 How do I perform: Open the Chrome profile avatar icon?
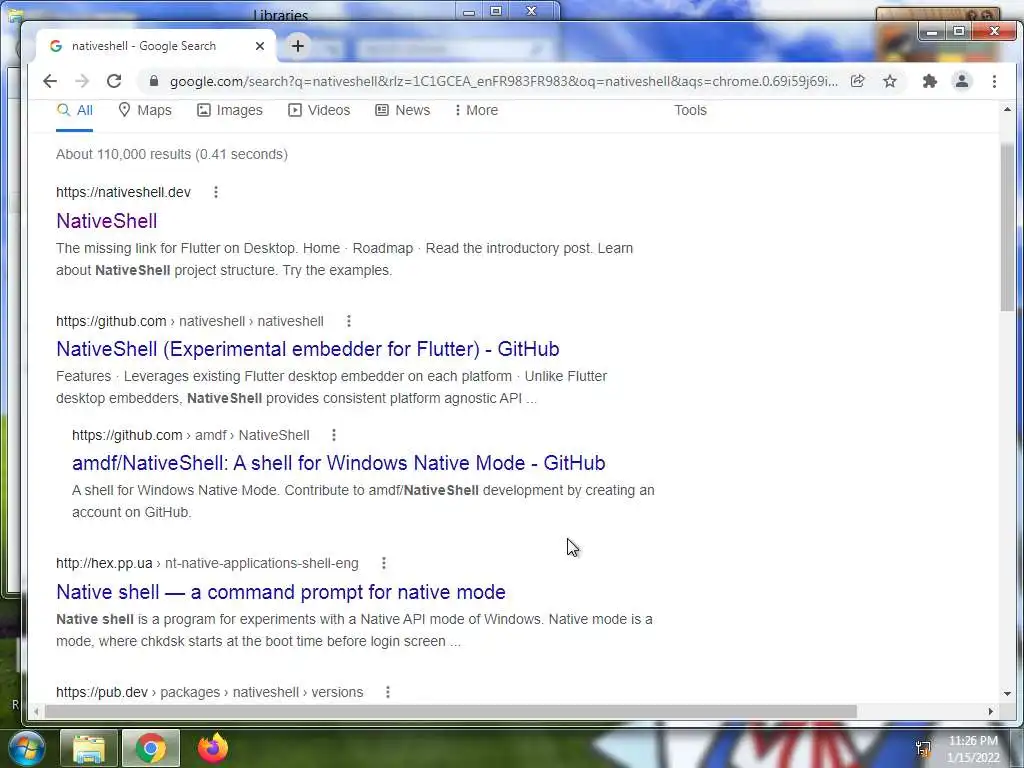pos(961,81)
